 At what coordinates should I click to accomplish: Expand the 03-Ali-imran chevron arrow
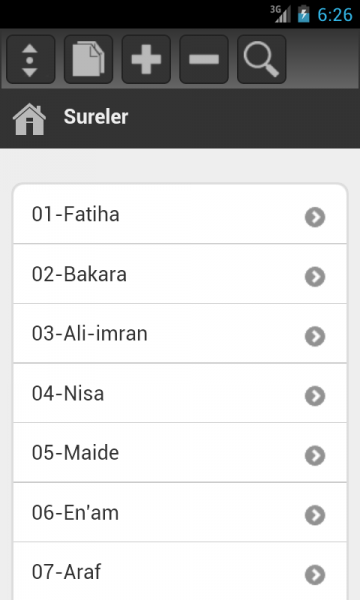pyautogui.click(x=315, y=336)
